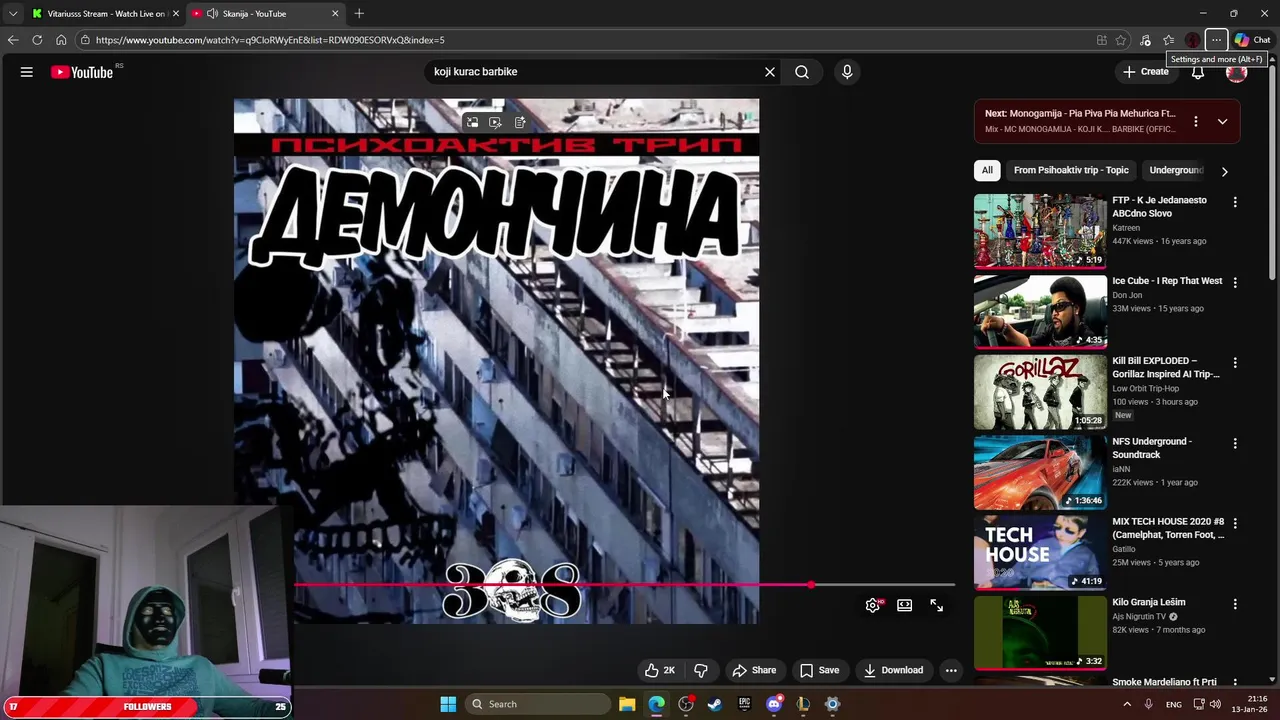Open options for MIX TECH HOUSE 2020
This screenshot has height=720, width=1280.
[x=1235, y=523]
